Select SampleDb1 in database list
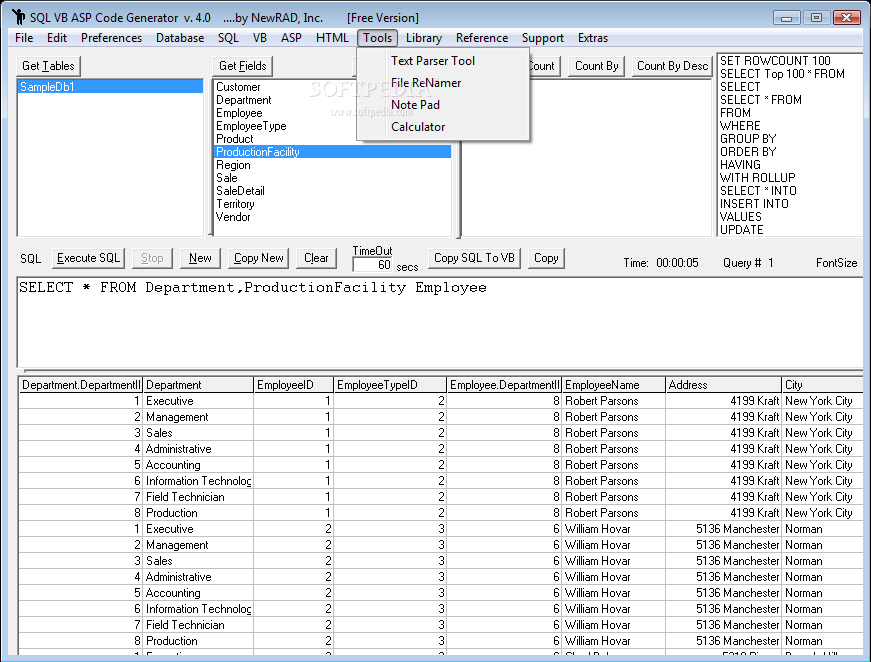This screenshot has height=662, width=871. pos(110,87)
